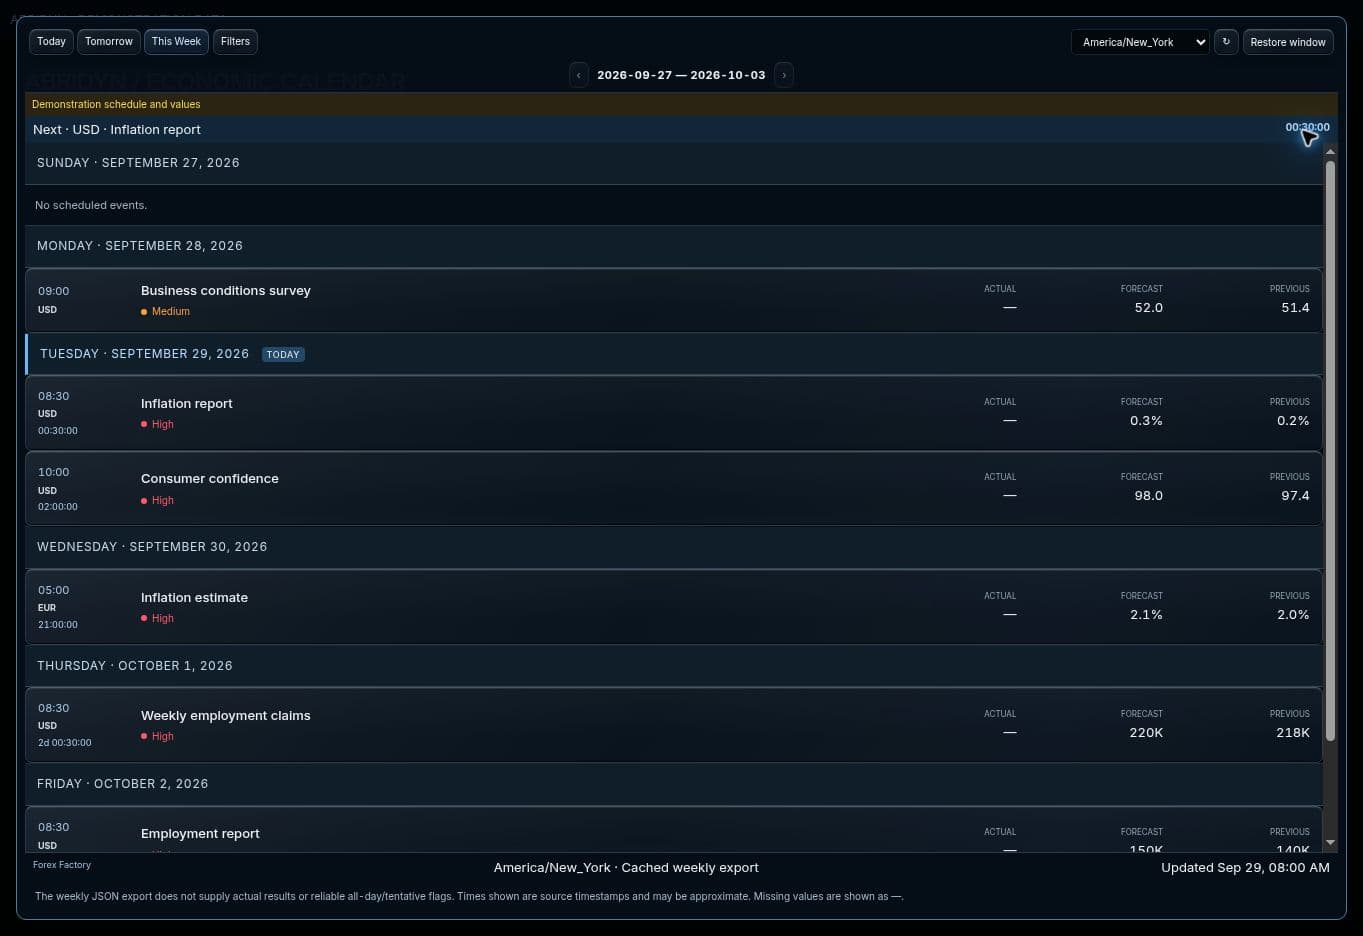Click scrollbar up arrow
This screenshot has width=1363, height=936.
[1330, 151]
